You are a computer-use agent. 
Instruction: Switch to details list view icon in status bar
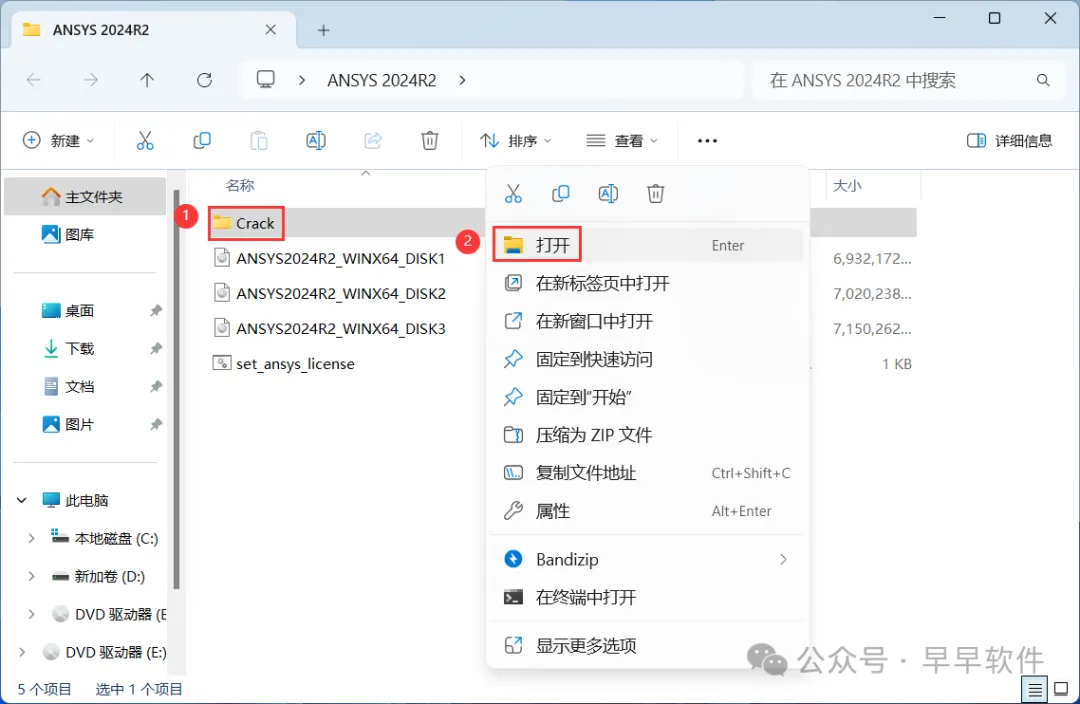1034,689
